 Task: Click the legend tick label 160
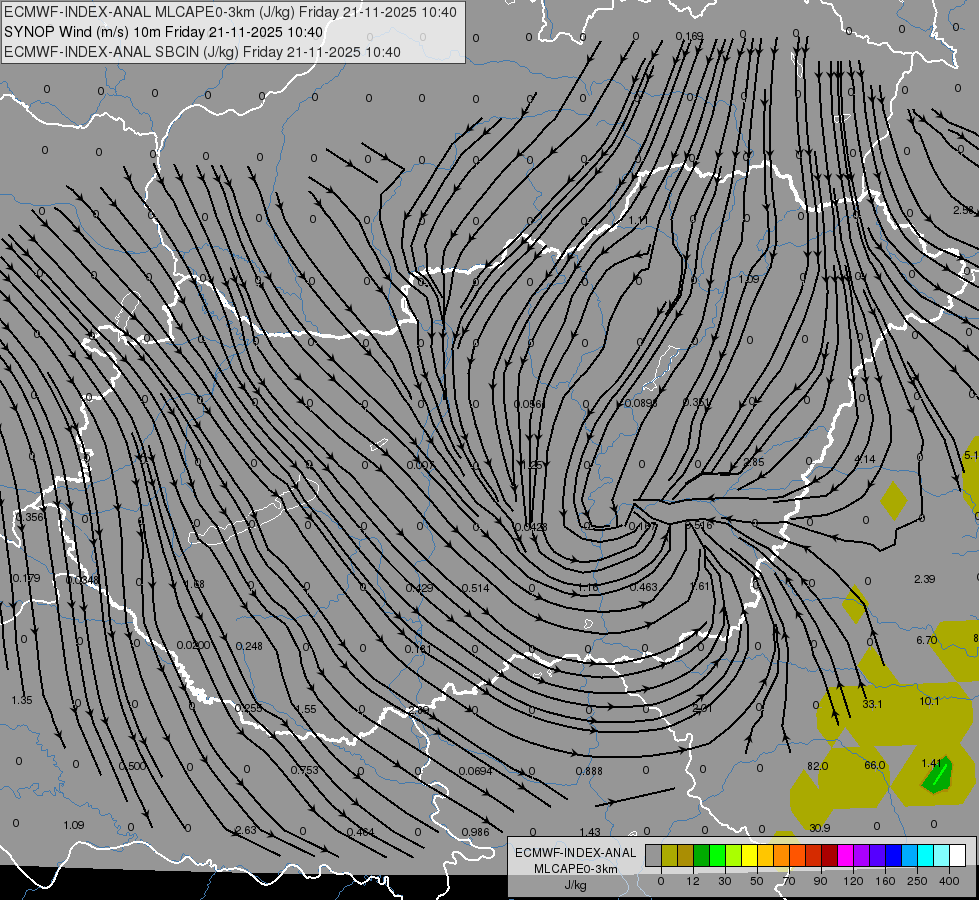885,881
